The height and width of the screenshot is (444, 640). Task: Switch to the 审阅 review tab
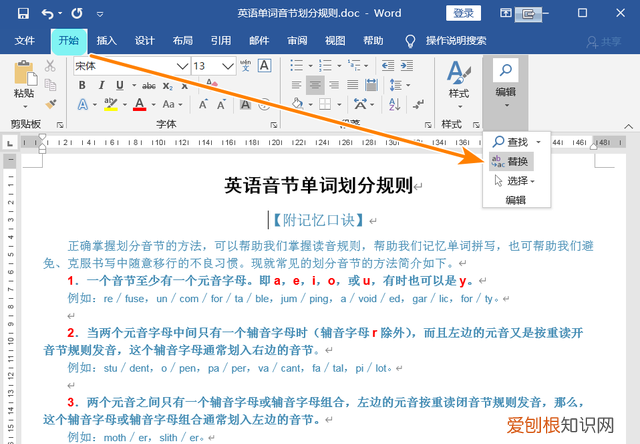click(x=297, y=41)
